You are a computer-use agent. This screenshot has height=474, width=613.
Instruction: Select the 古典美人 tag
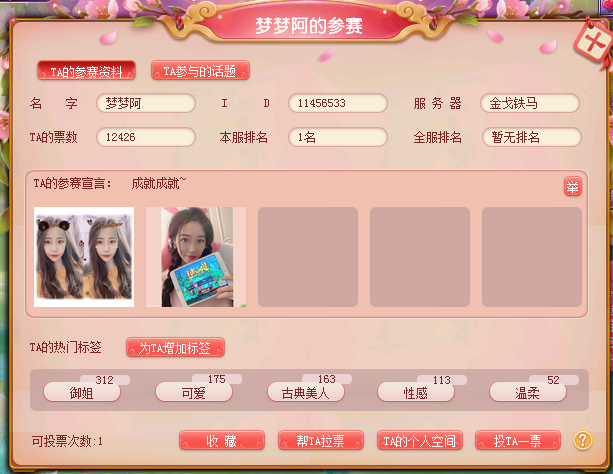click(306, 392)
